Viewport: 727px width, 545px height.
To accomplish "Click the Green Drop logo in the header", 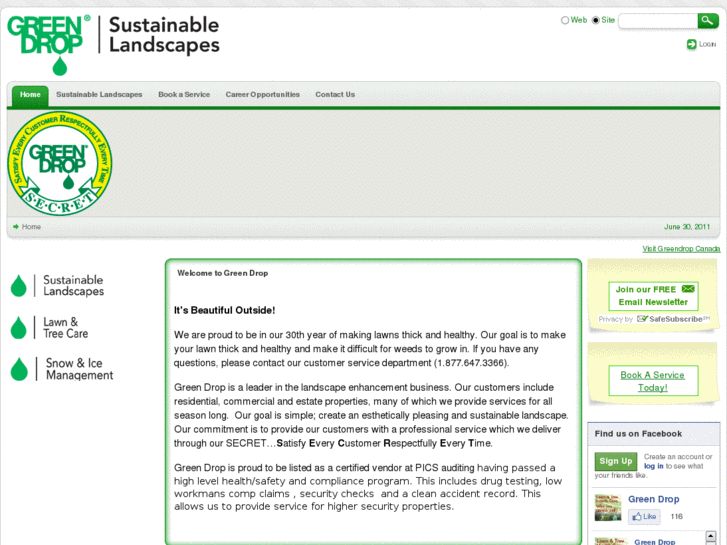I will [x=49, y=45].
